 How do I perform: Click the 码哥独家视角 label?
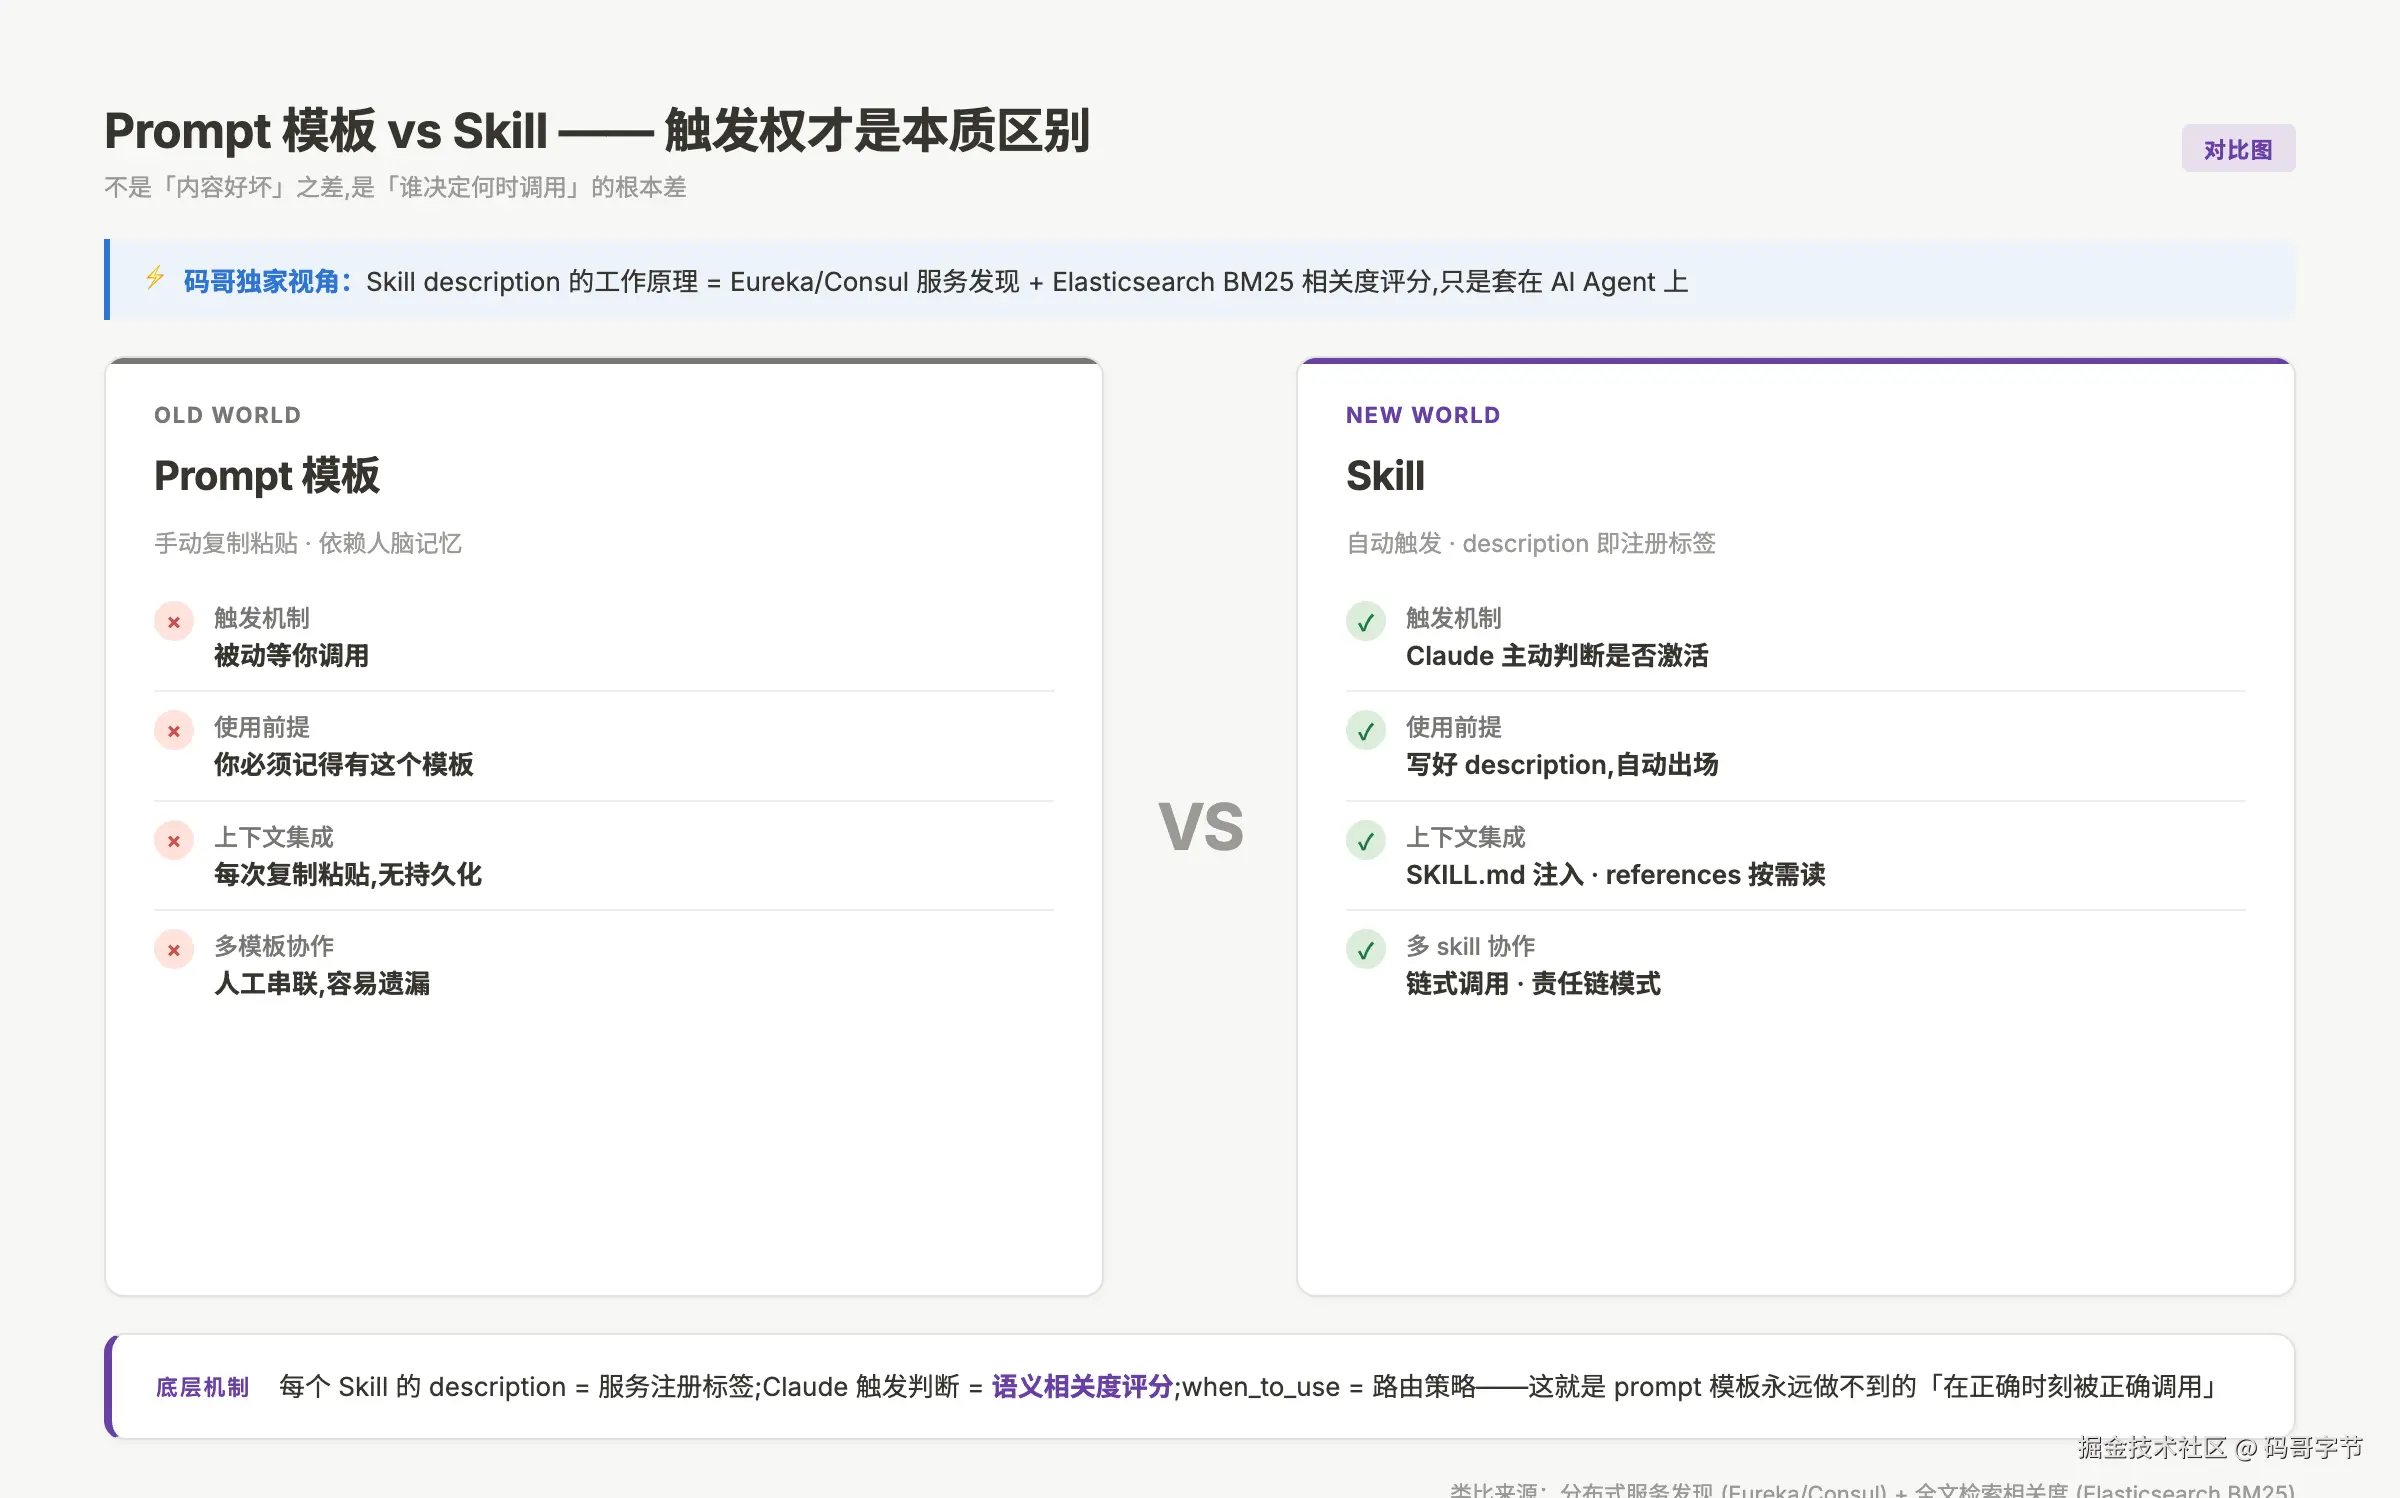268,282
